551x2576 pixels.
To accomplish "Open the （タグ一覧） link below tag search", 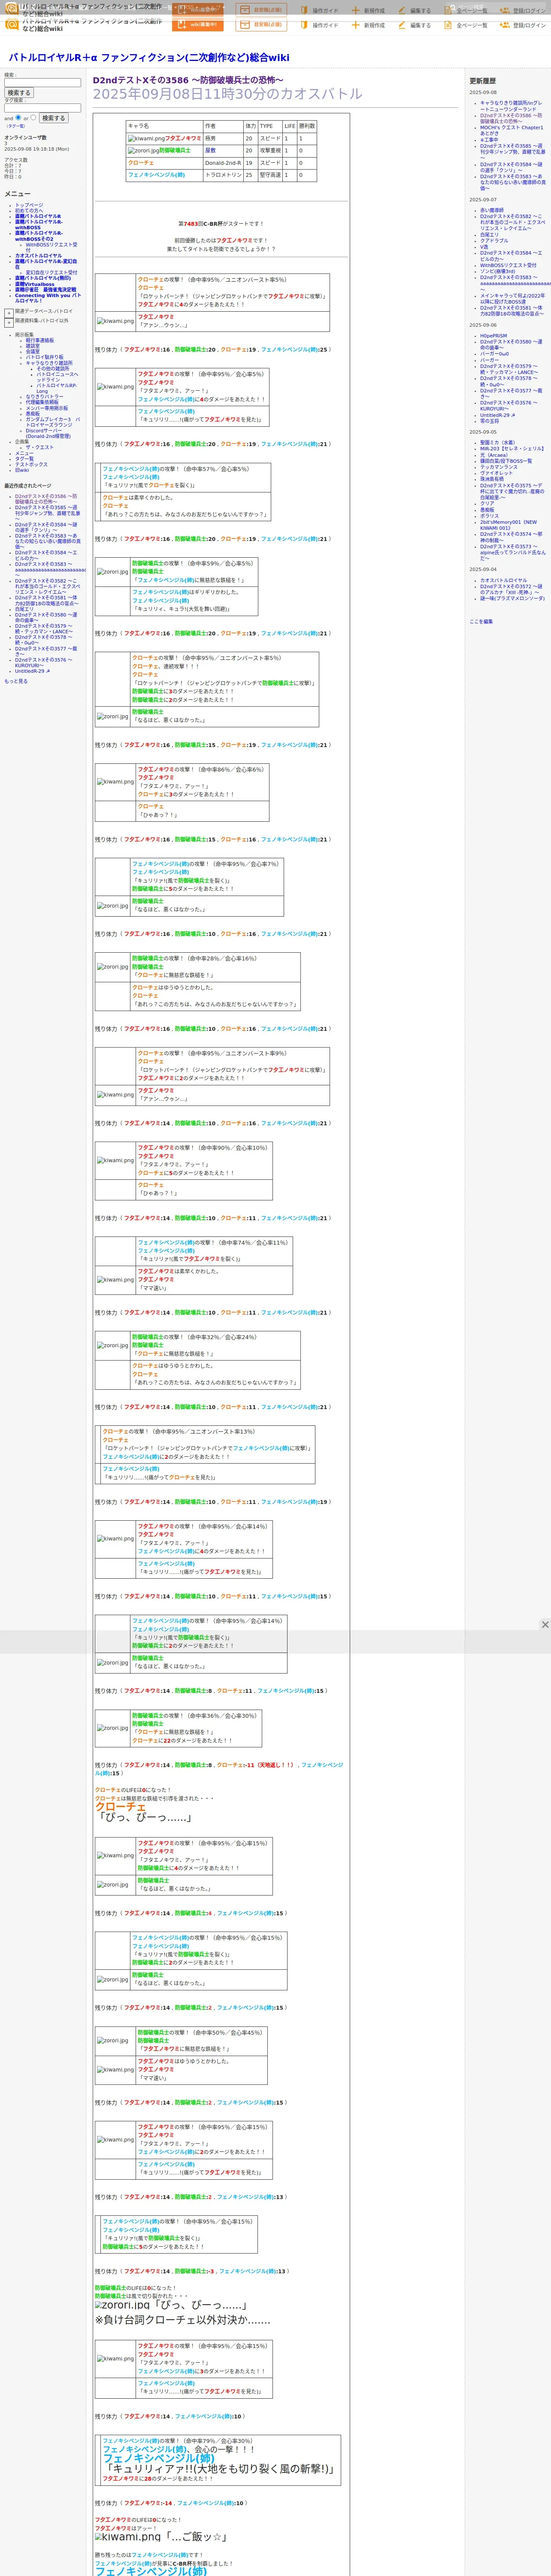I will point(16,126).
